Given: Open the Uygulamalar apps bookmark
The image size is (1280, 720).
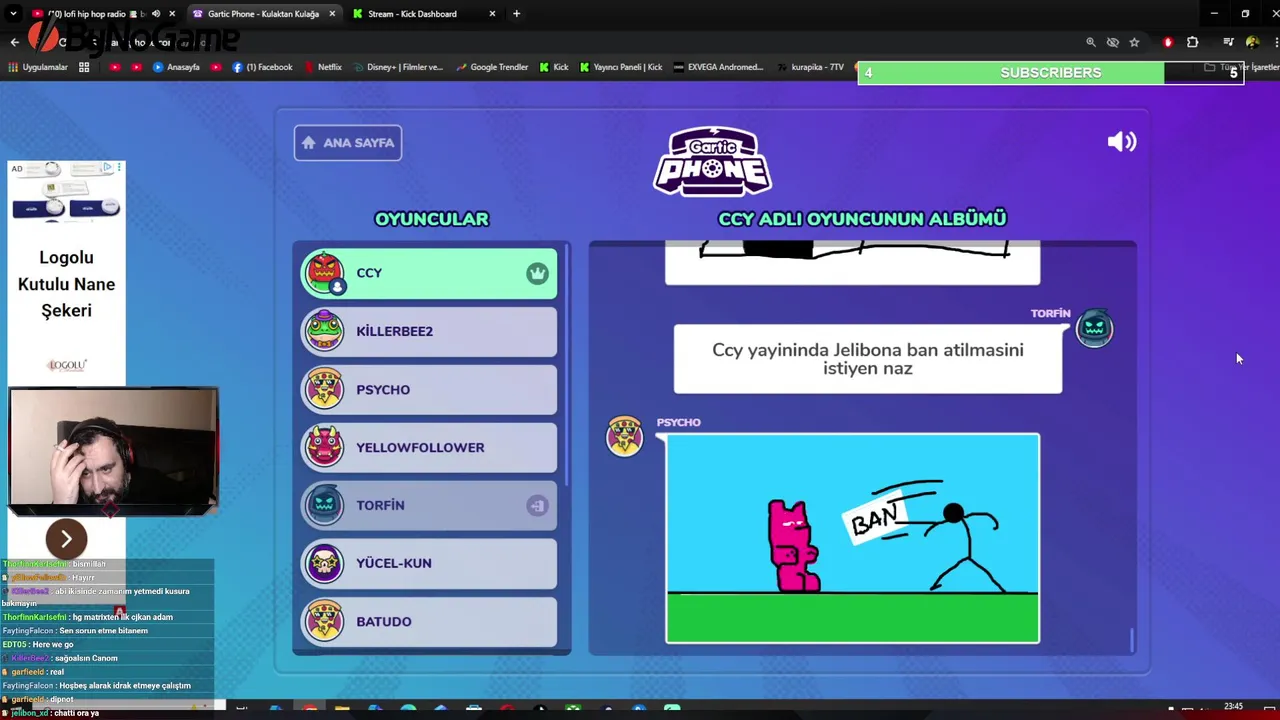Looking at the screenshot, I should pos(38,67).
